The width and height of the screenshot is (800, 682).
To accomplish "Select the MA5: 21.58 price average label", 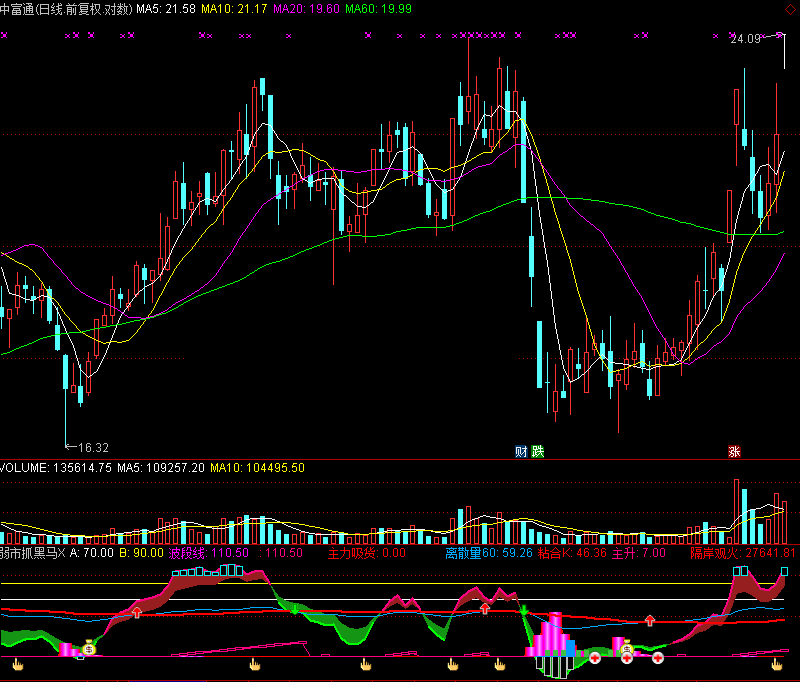I will tap(166, 9).
